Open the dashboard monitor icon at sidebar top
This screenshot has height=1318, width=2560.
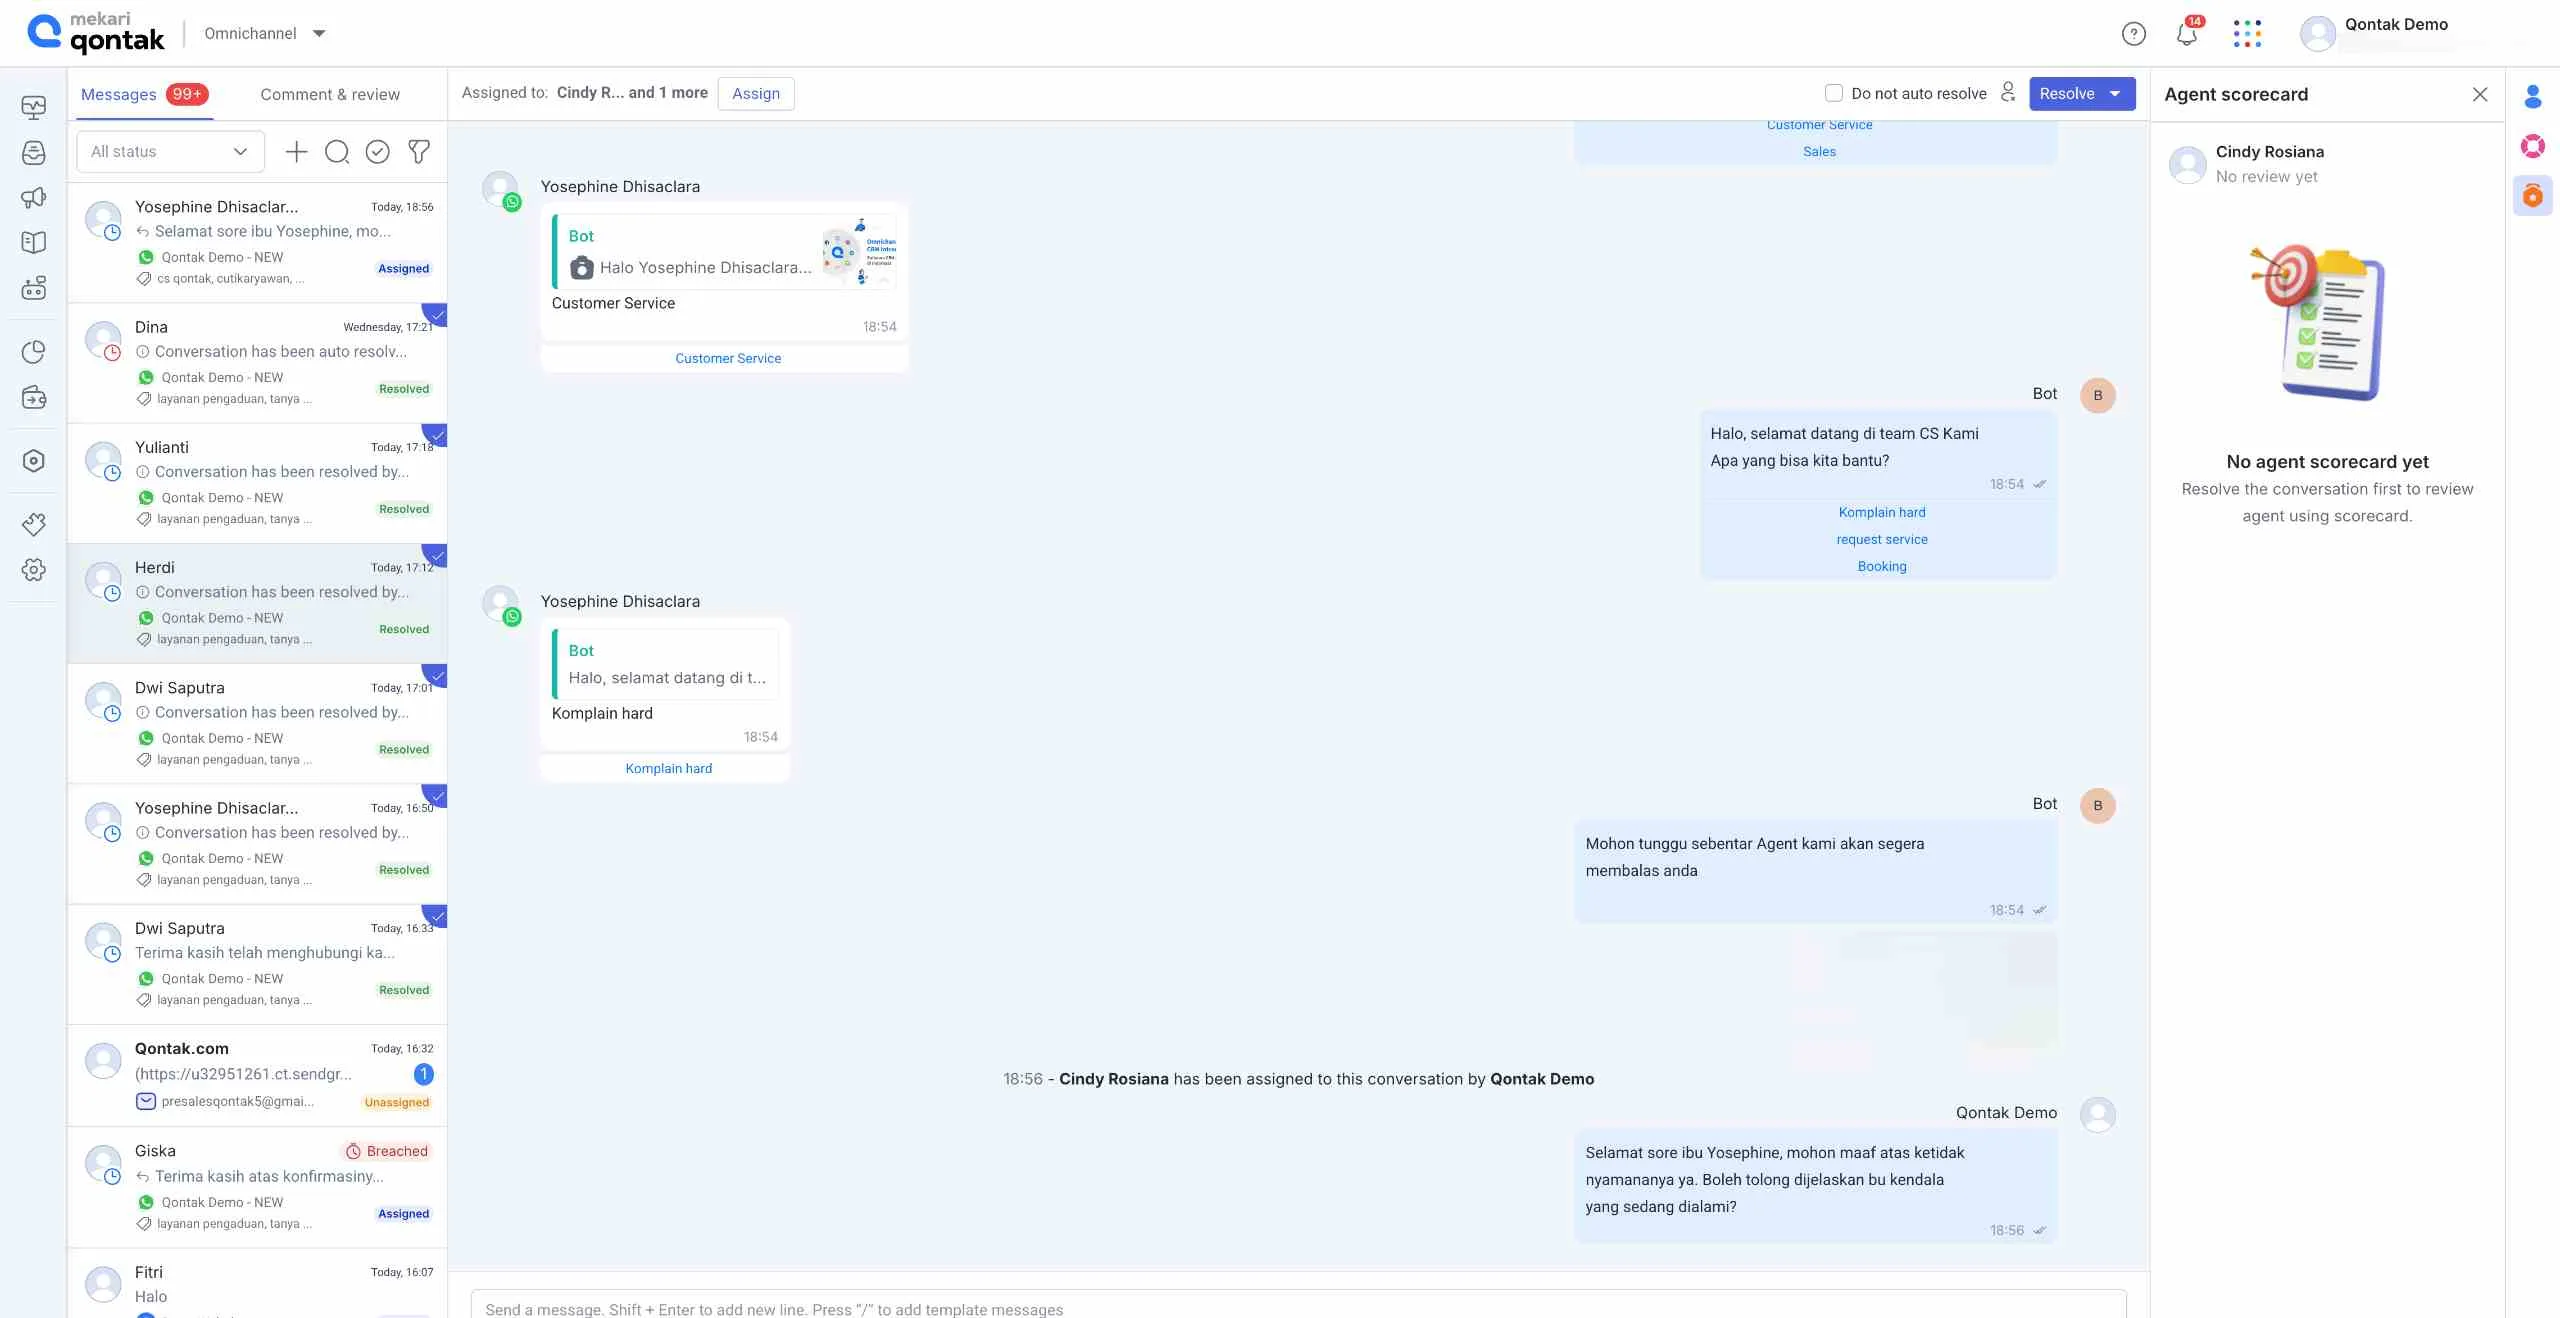pos(33,108)
